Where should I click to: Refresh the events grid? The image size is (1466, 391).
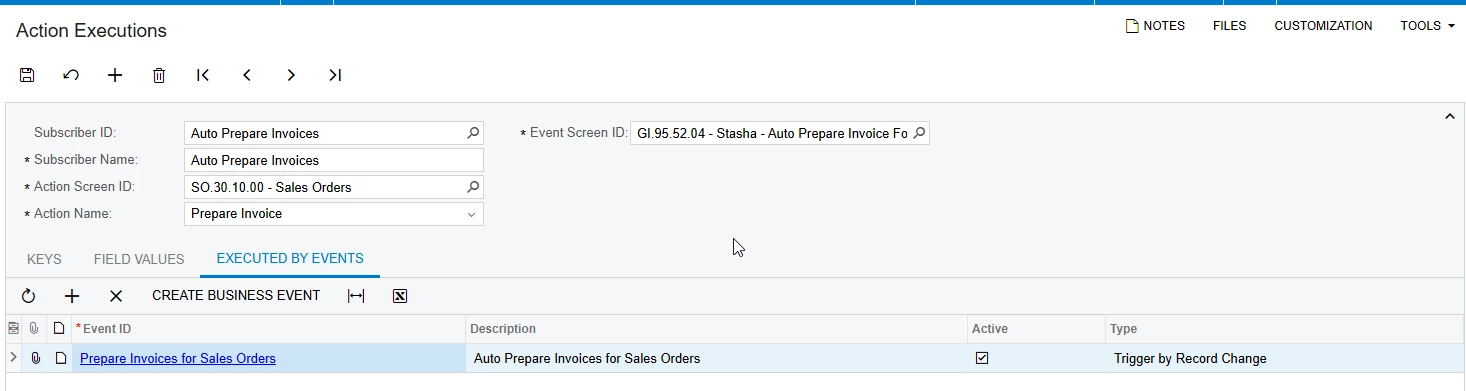tap(28, 296)
